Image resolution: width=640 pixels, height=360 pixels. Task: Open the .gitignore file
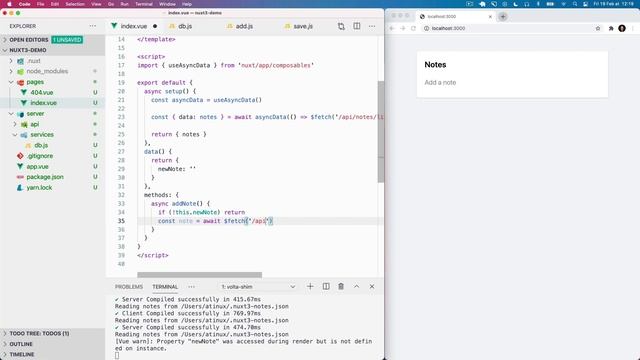tap(40, 156)
